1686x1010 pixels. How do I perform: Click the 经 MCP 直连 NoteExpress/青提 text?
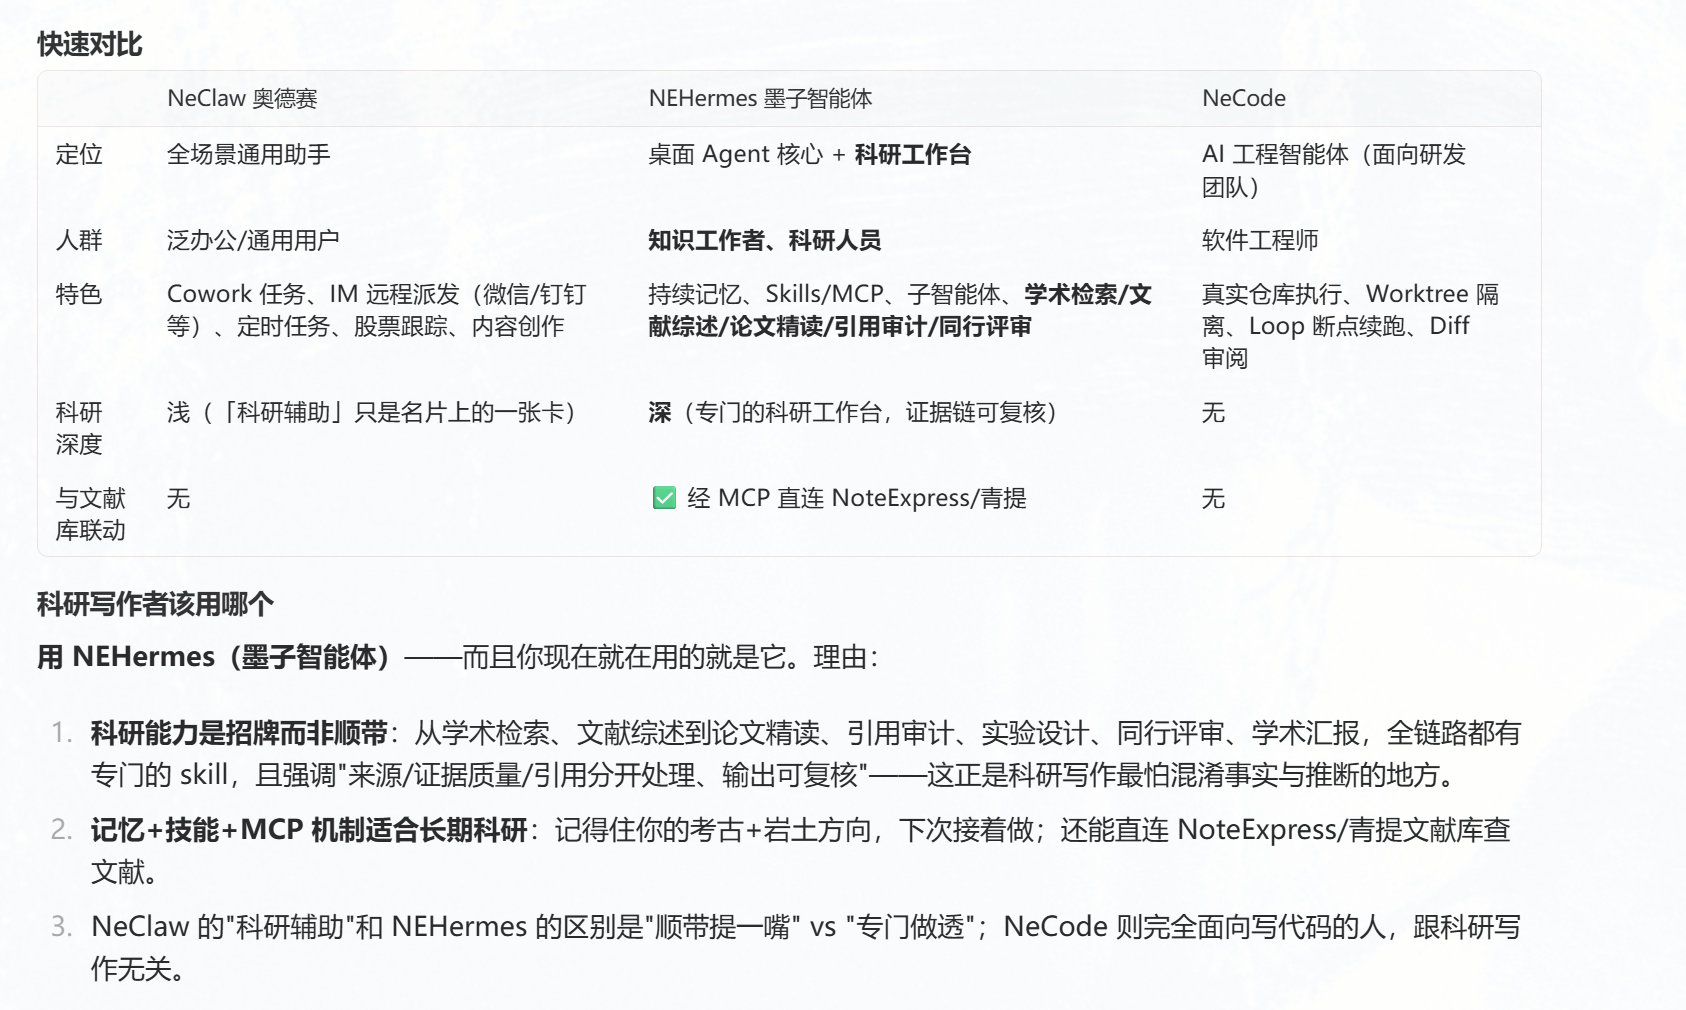[857, 498]
